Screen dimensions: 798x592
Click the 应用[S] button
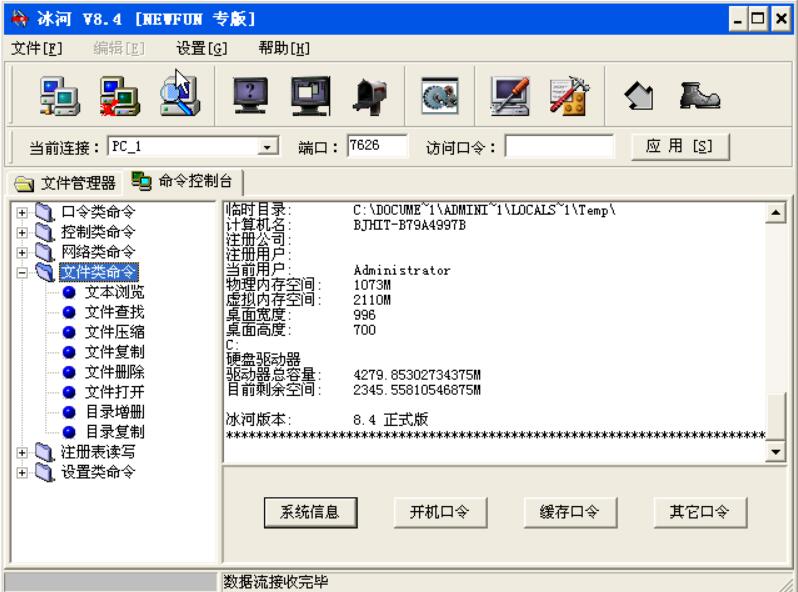[680, 147]
